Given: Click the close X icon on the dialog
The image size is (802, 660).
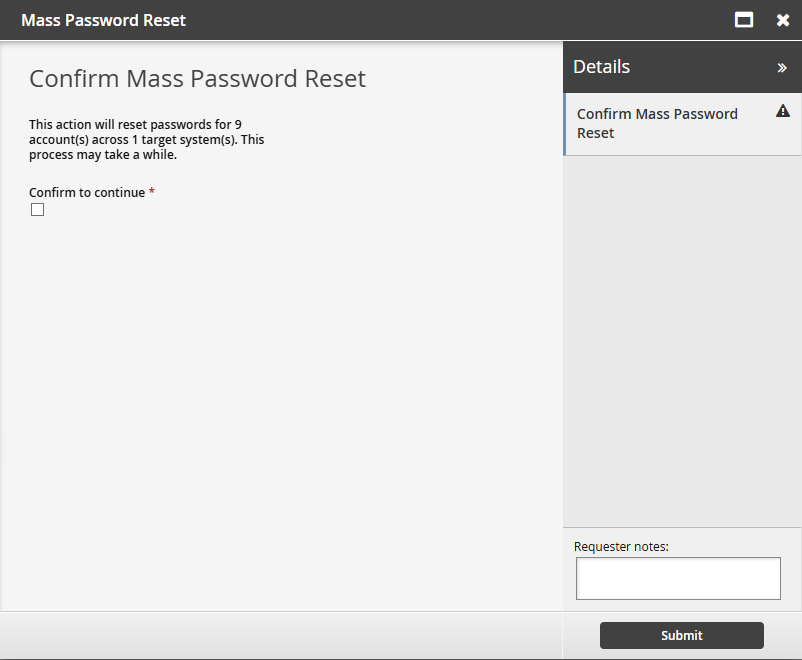Looking at the screenshot, I should click(x=783, y=19).
